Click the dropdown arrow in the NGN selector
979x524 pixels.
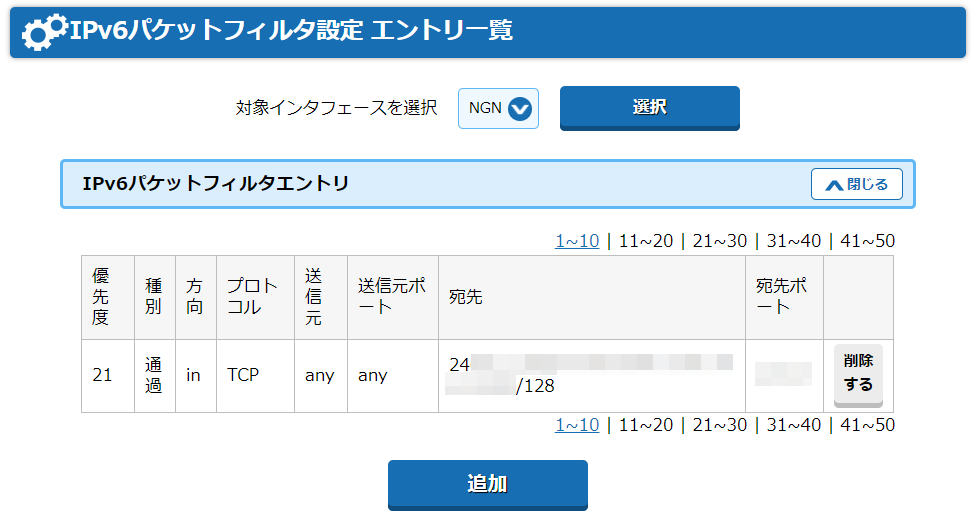click(519, 109)
